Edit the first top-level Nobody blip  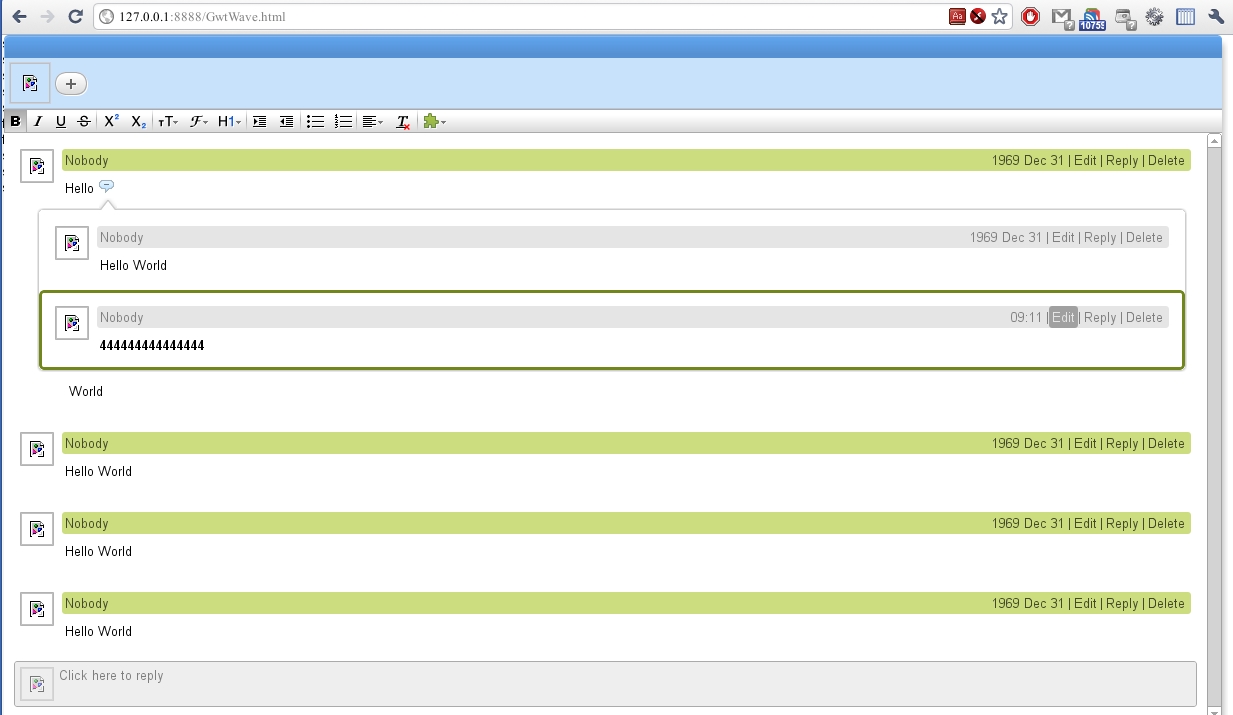point(1085,161)
